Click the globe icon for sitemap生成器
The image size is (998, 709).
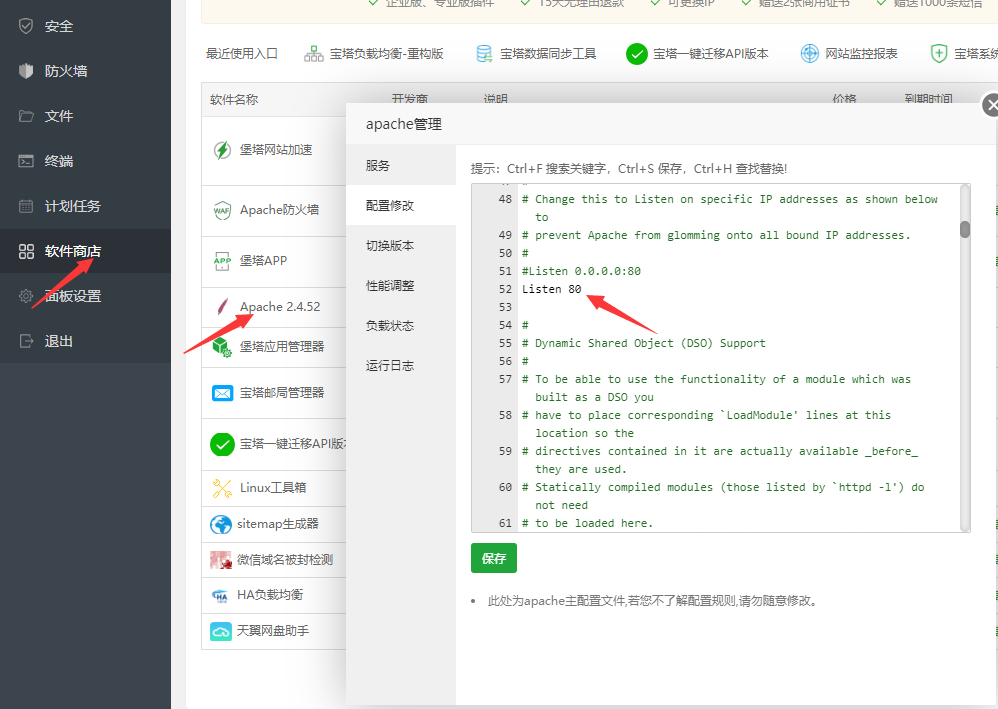[x=221, y=524]
